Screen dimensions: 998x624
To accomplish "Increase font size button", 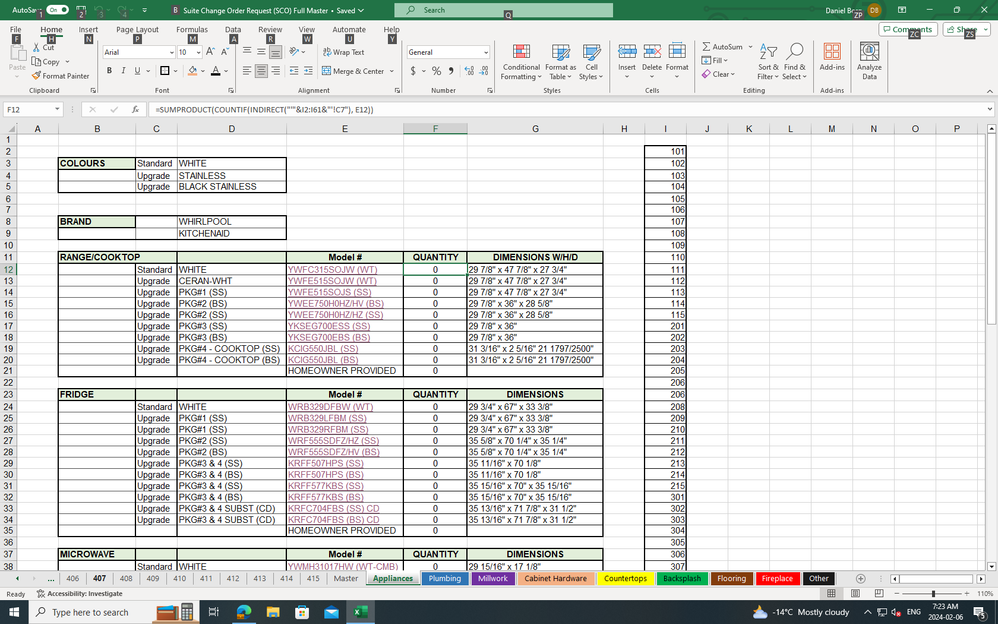I will (210, 52).
